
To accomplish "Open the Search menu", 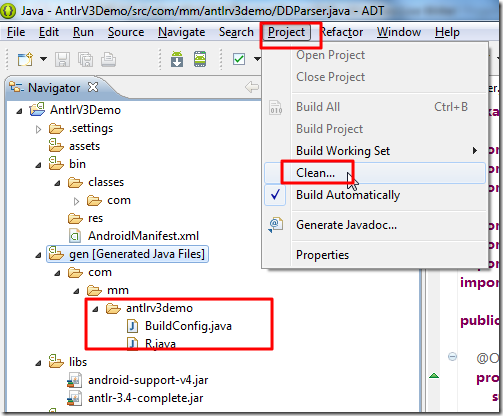I will click(236, 32).
